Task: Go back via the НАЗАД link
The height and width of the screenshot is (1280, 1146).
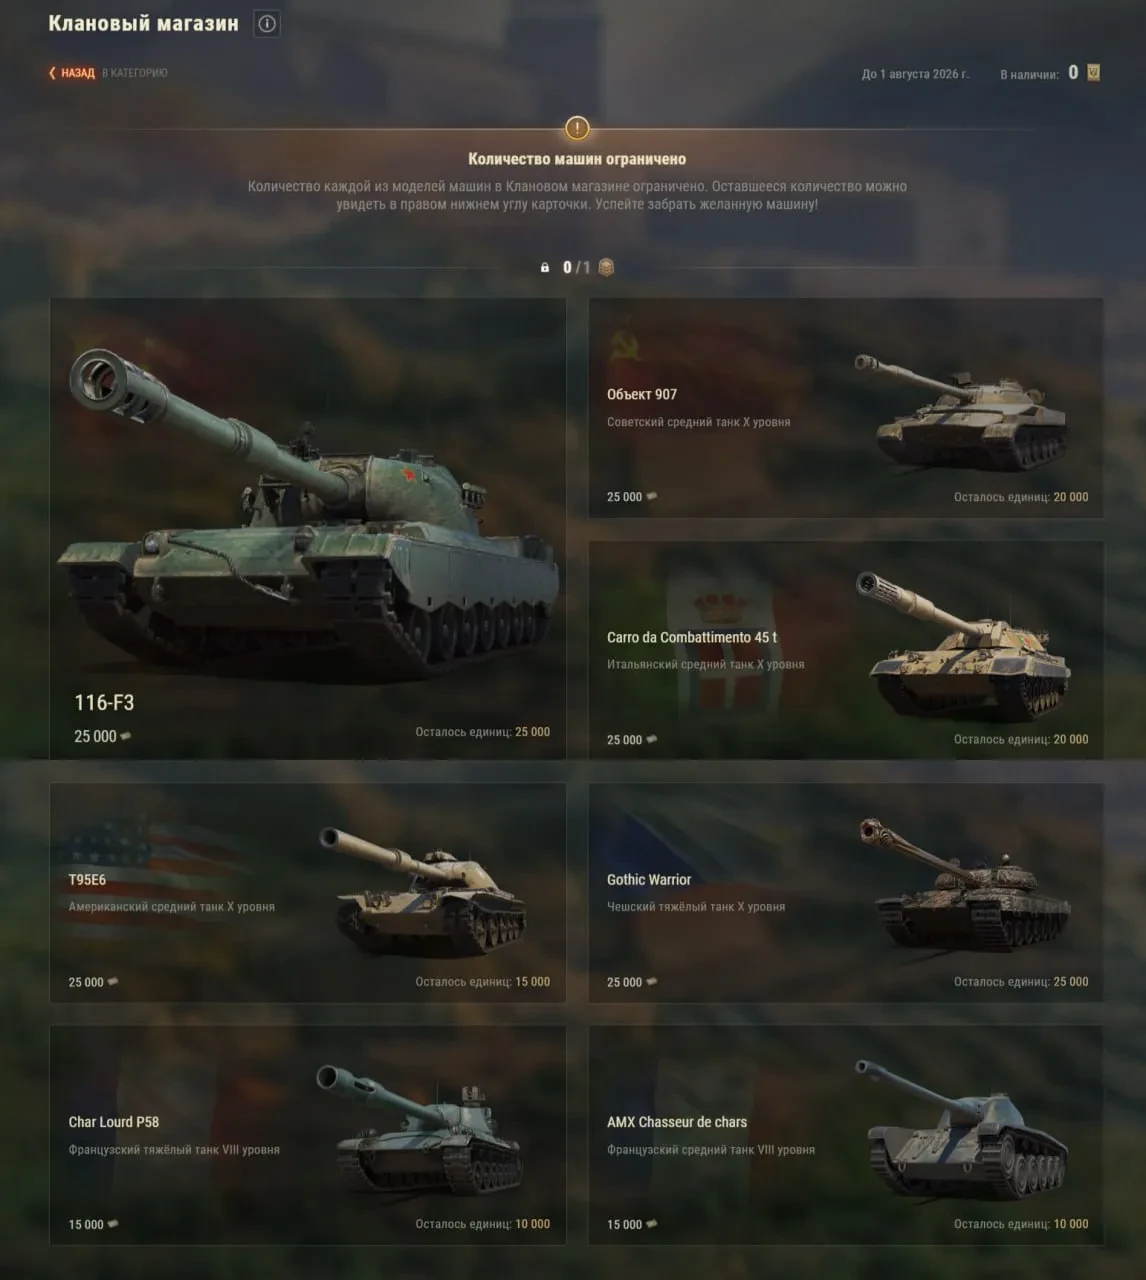Action: click(x=77, y=73)
